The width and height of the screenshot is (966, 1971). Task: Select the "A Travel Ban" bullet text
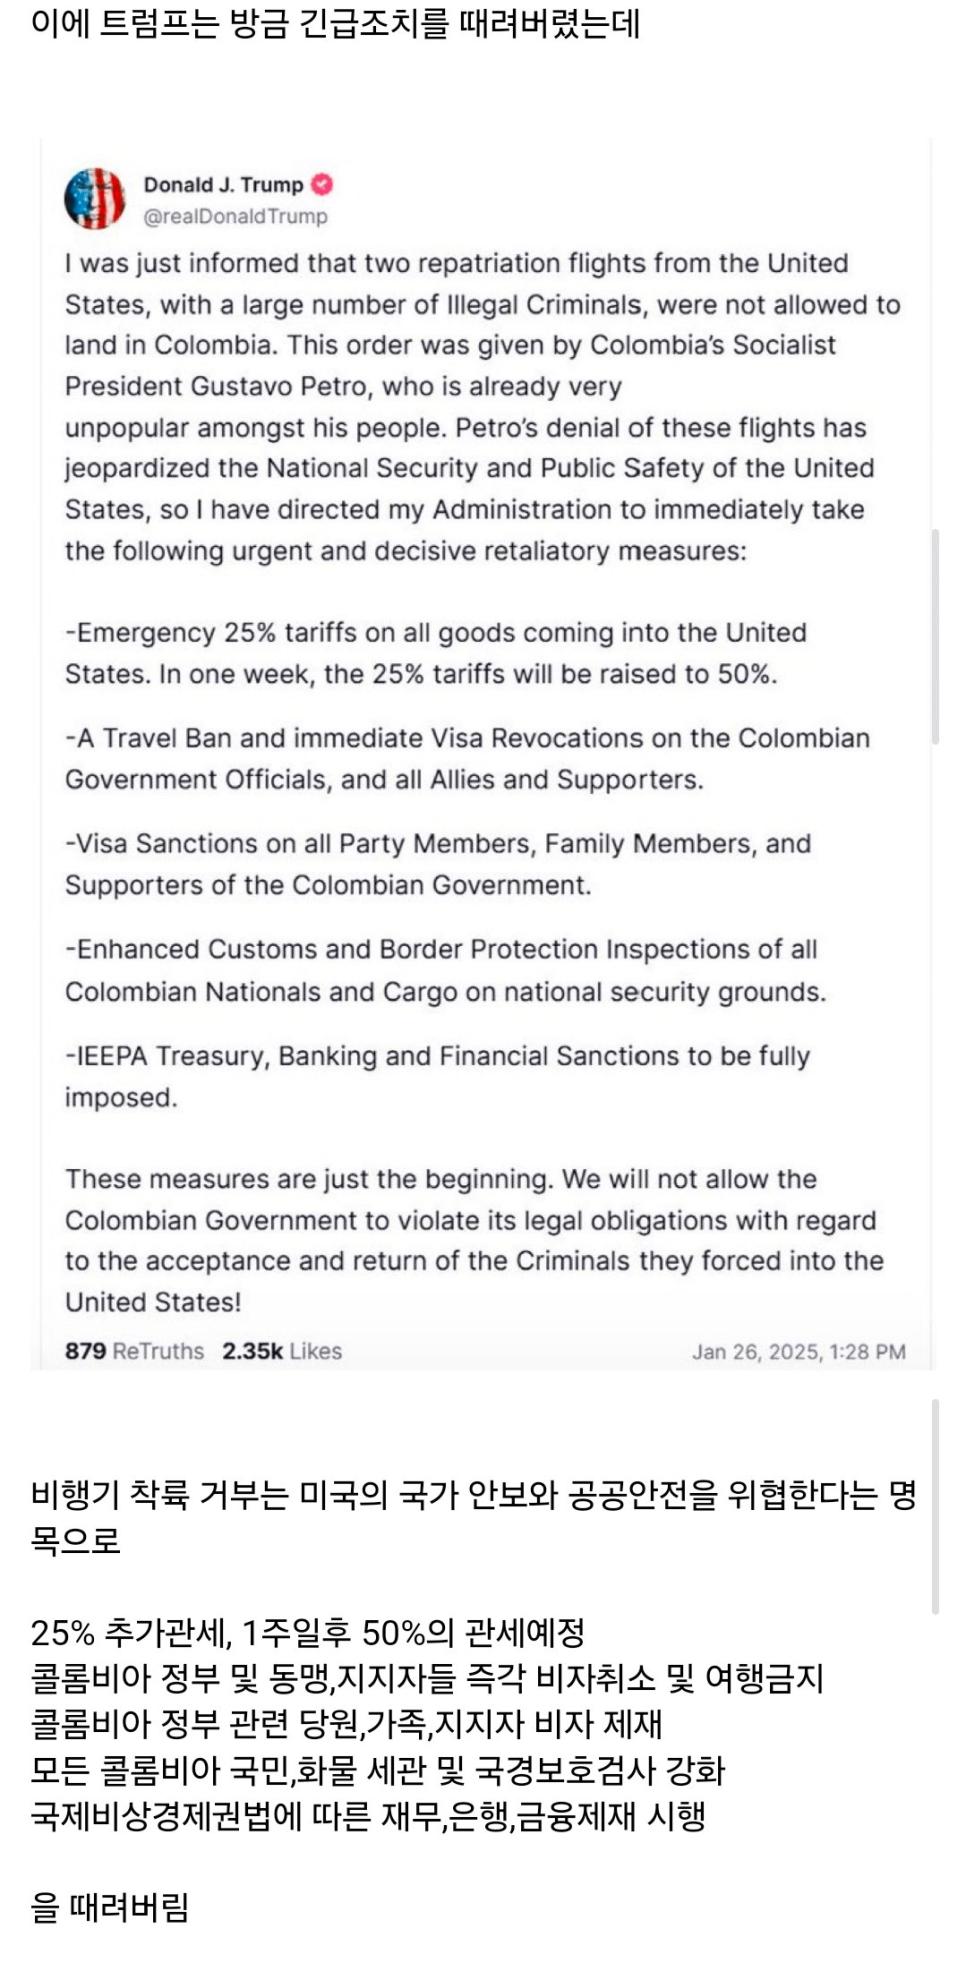[468, 758]
